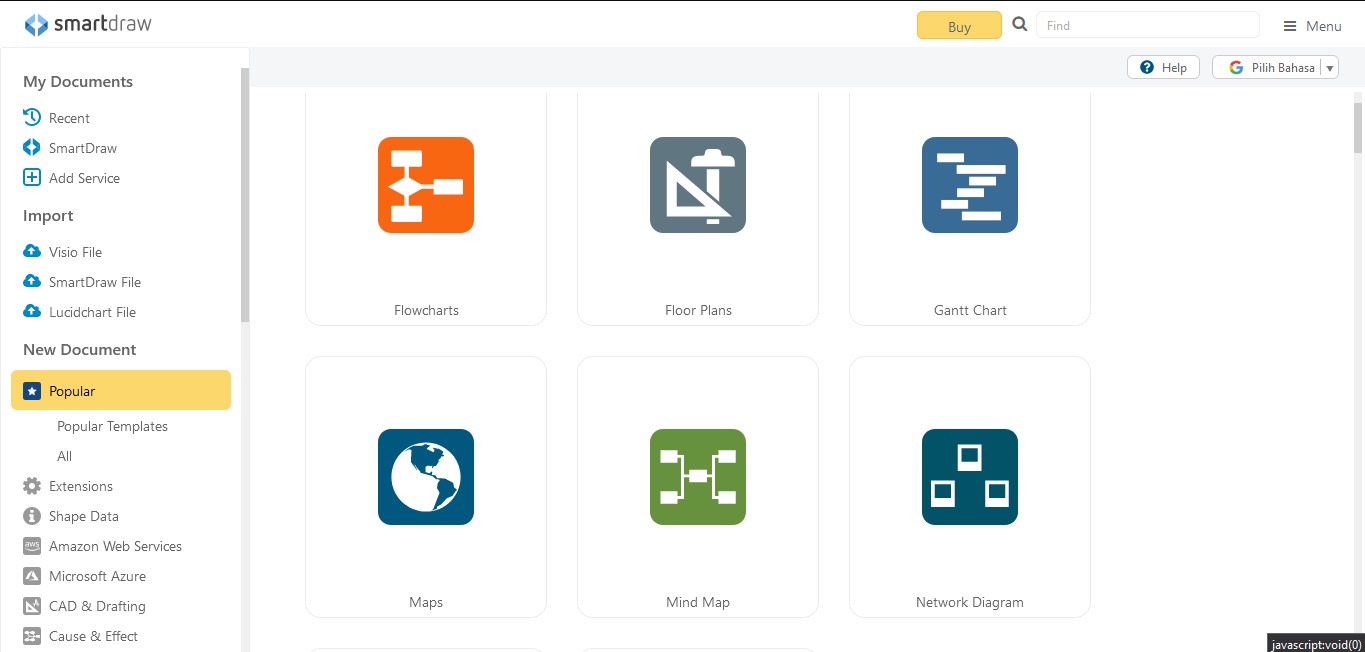Screen dimensions: 1365x652
Task: Click the SmartDraw logo in header
Action: coord(88,25)
